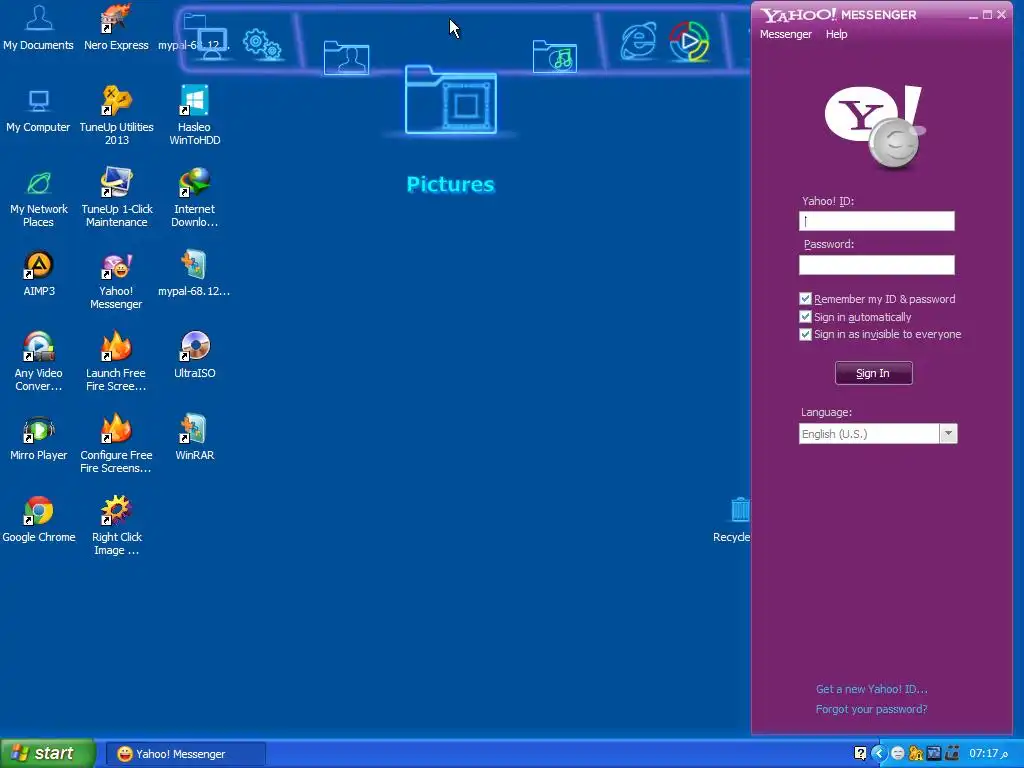Launch Nero Express shortcut
The height and width of the screenshot is (768, 1024).
116,27
